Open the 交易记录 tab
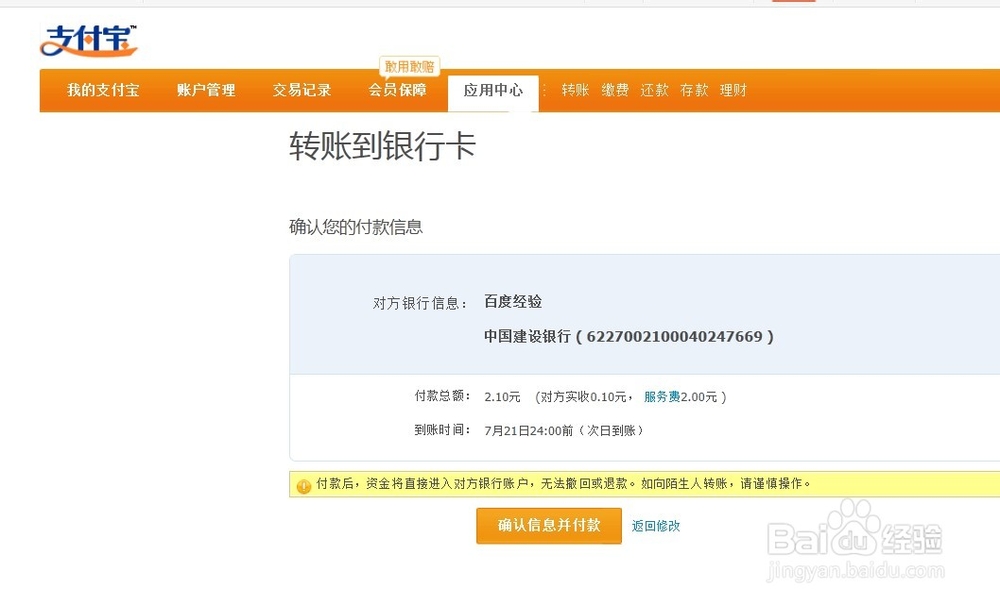This screenshot has height=605, width=1000. (300, 90)
